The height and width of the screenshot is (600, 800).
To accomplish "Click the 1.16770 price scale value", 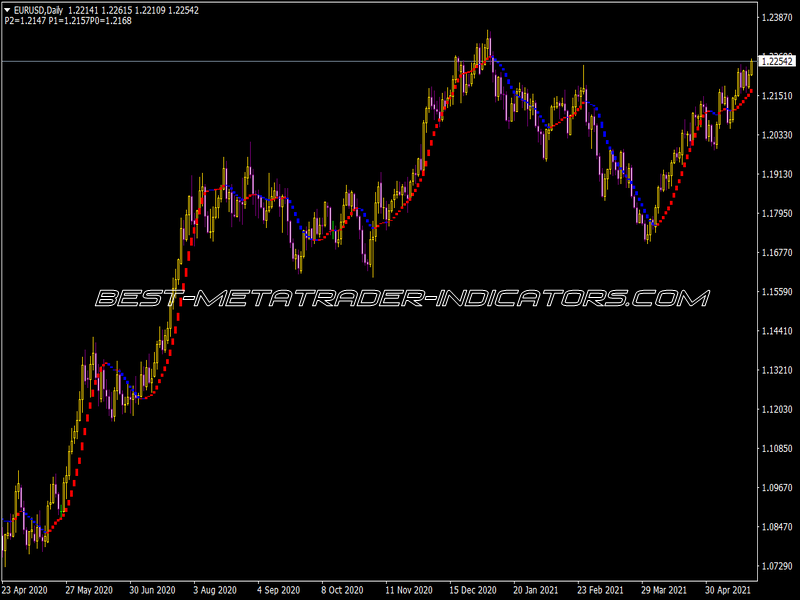I will (x=777, y=253).
